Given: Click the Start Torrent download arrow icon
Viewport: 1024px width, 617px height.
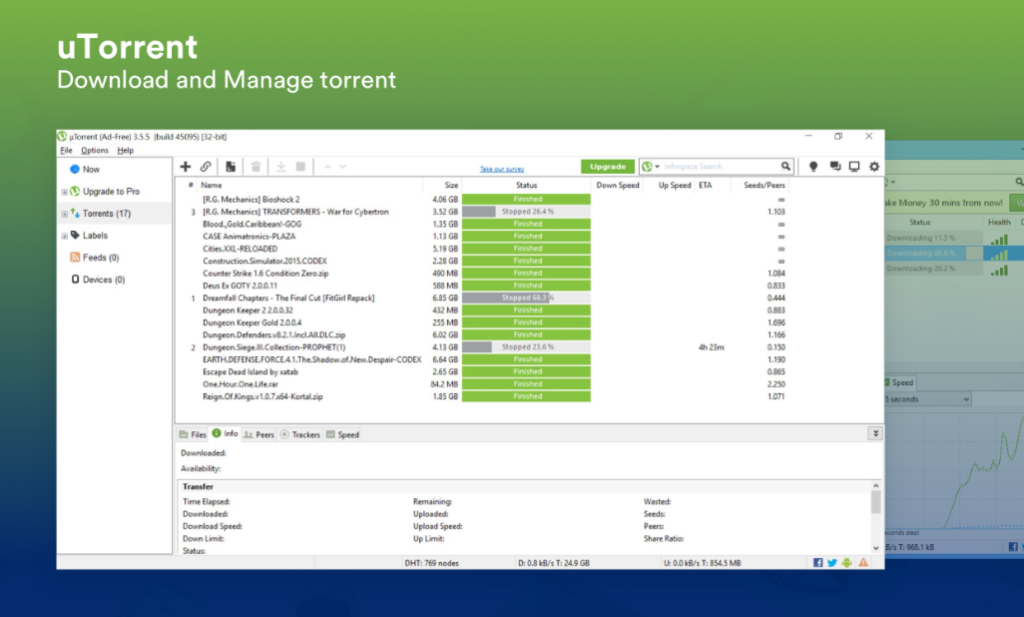Looking at the screenshot, I should 281,166.
